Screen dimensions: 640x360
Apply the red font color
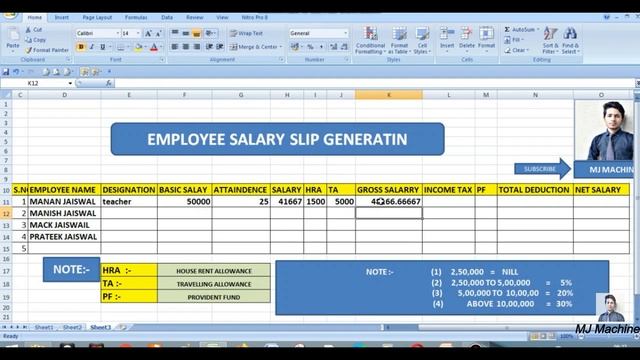click(154, 47)
